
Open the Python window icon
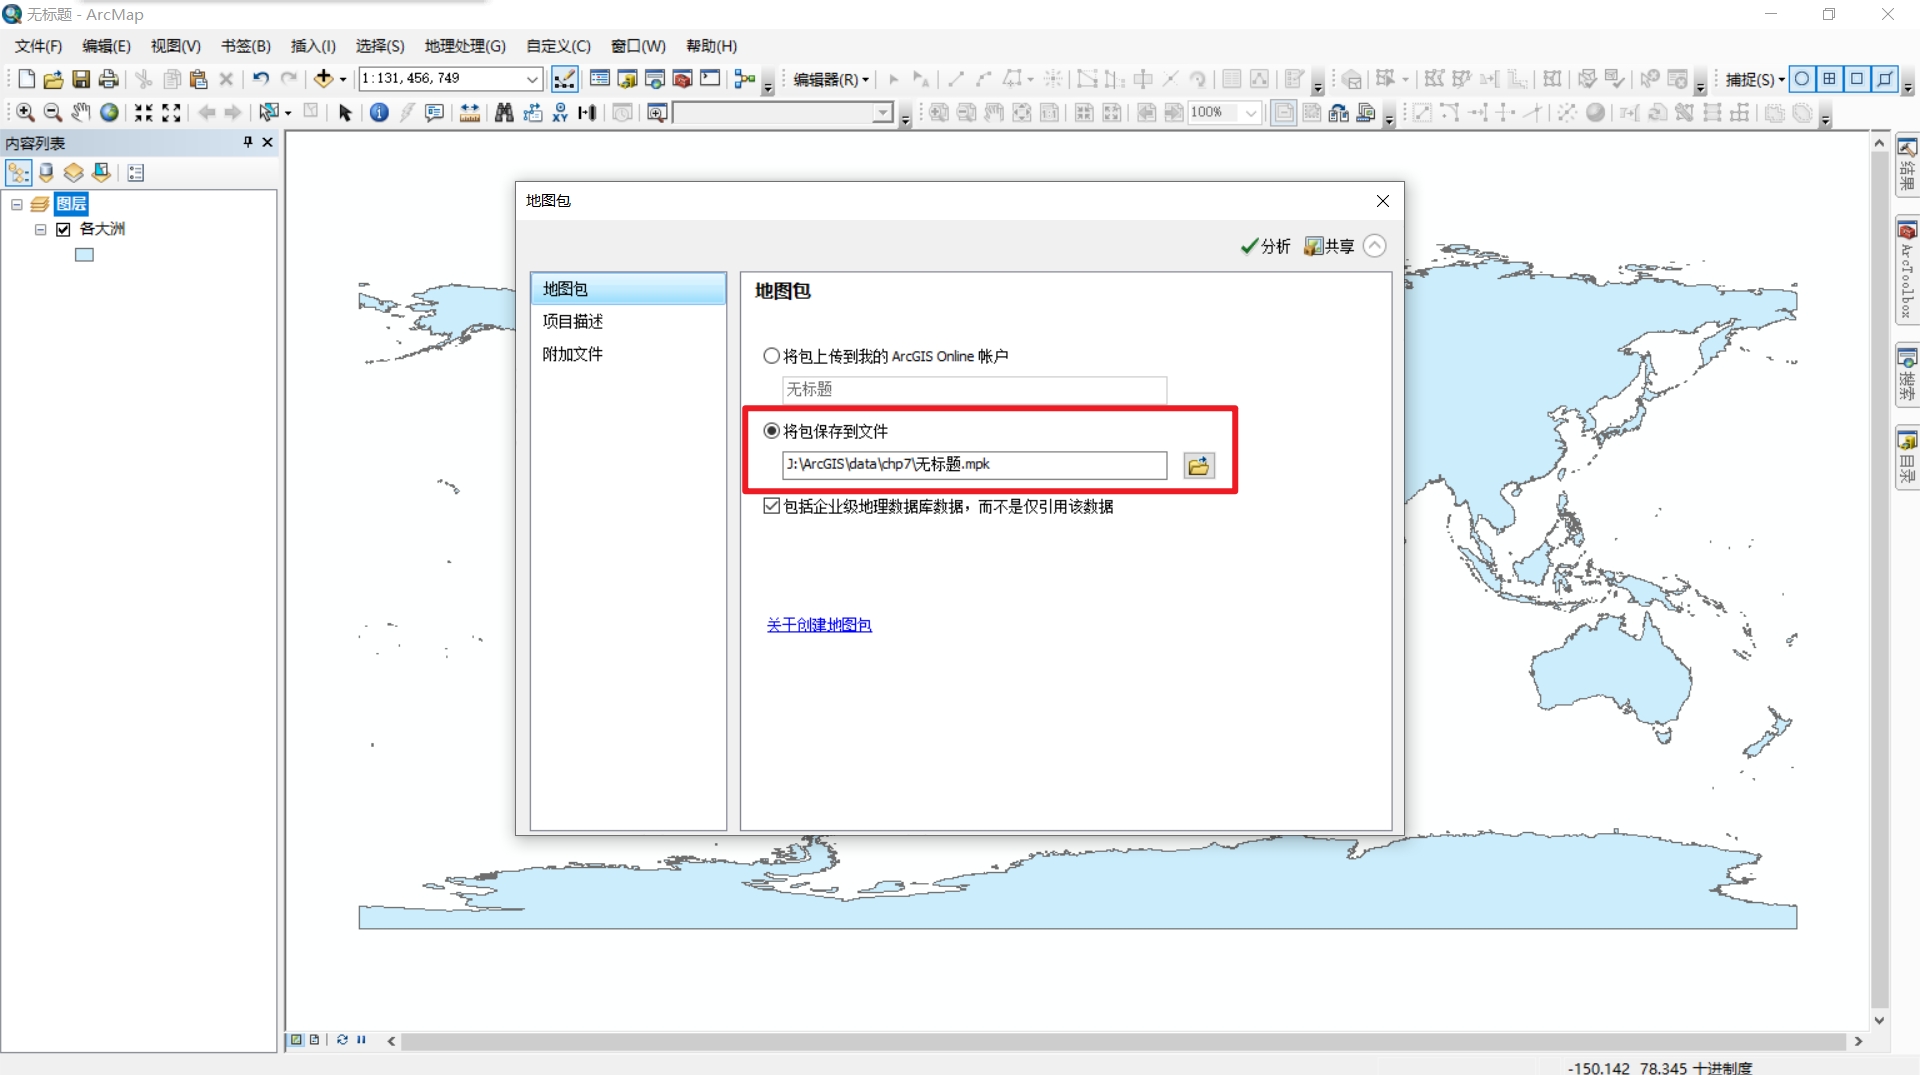[710, 79]
